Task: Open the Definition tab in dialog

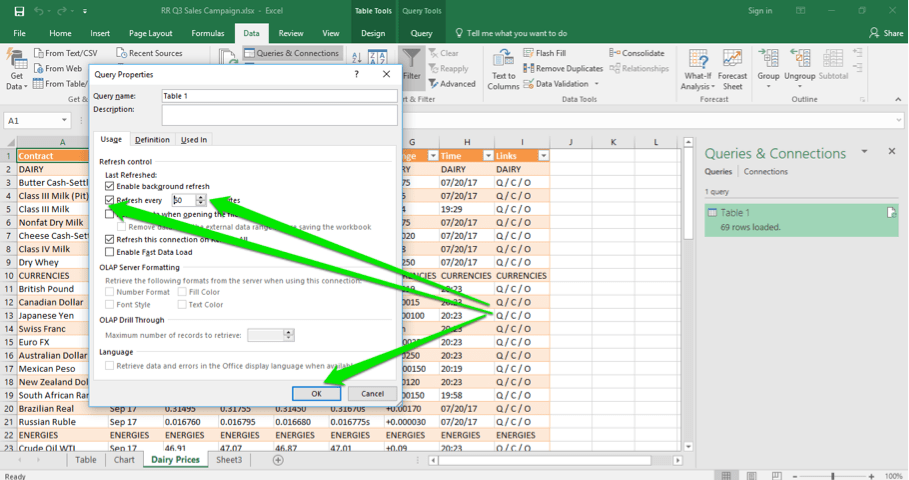Action: (x=152, y=140)
